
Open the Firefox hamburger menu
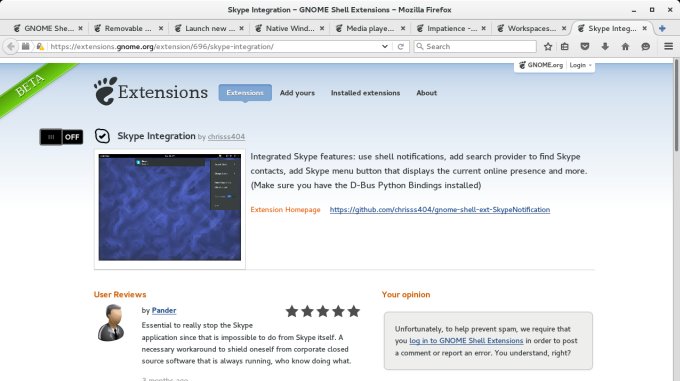pos(668,46)
